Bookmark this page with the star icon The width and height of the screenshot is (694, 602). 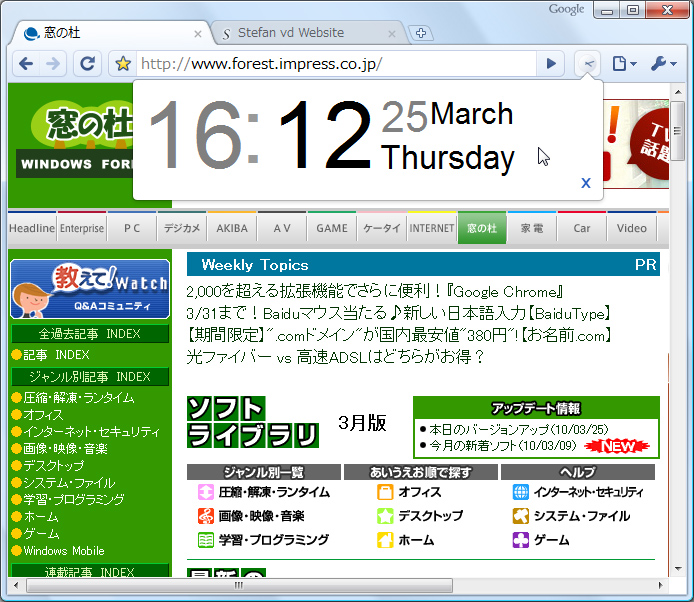[123, 64]
